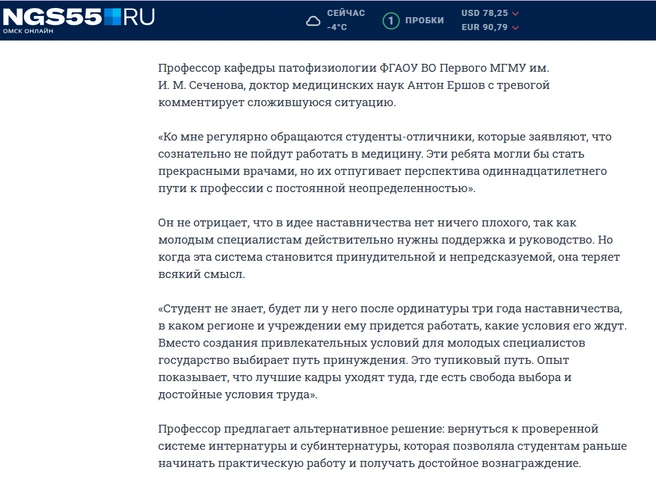Viewport: 656px width, 483px height.
Task: Click the quote starting "Студент не знает"
Action: 392,352
